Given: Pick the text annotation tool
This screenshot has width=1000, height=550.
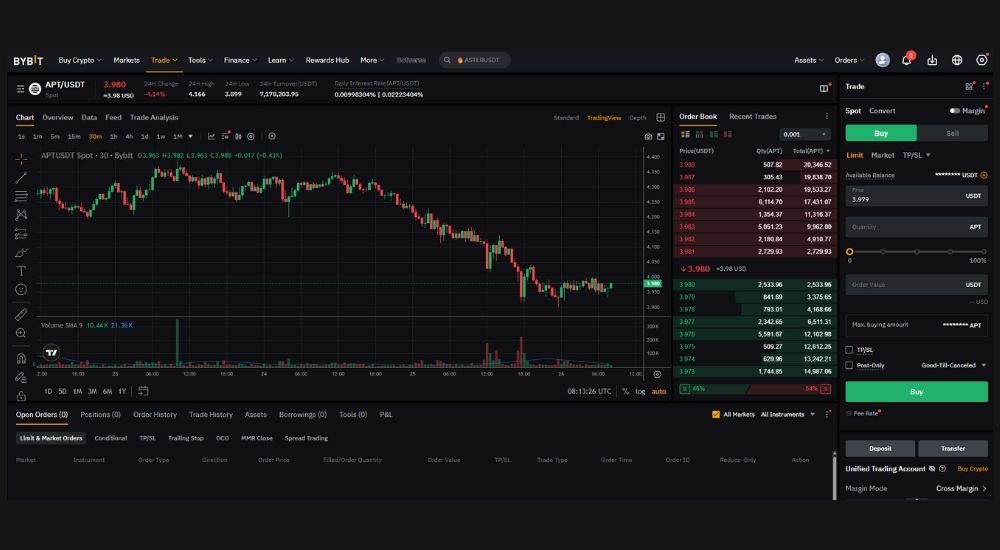Looking at the screenshot, I should point(21,270).
